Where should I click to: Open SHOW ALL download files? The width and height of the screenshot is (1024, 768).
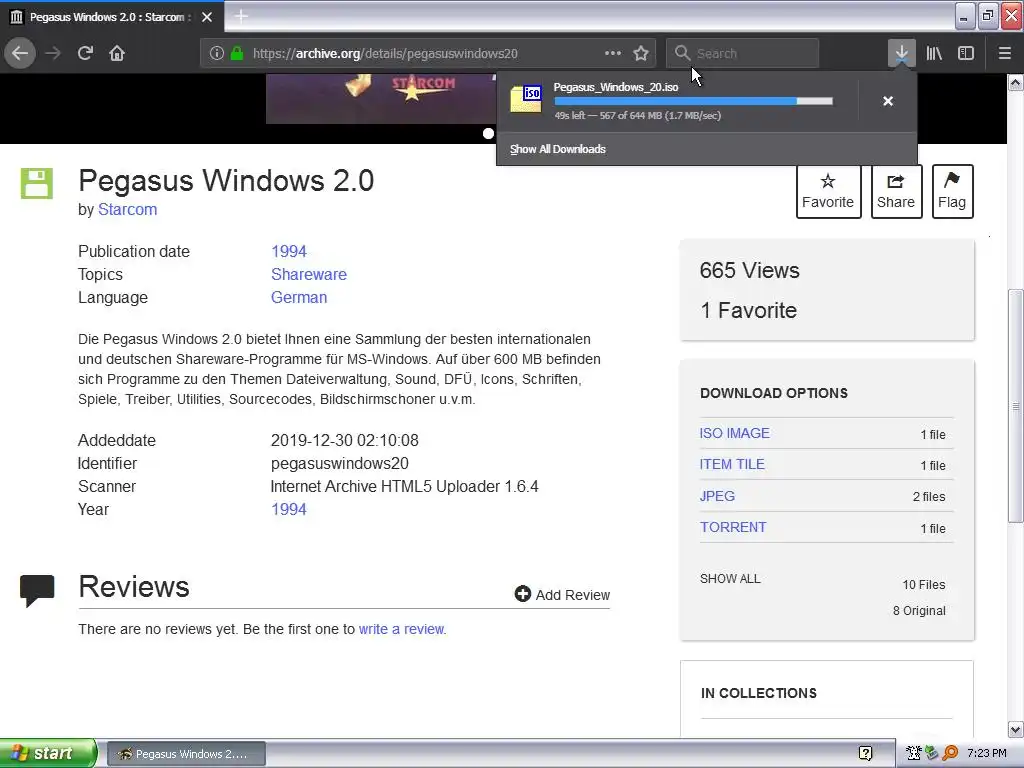730,579
